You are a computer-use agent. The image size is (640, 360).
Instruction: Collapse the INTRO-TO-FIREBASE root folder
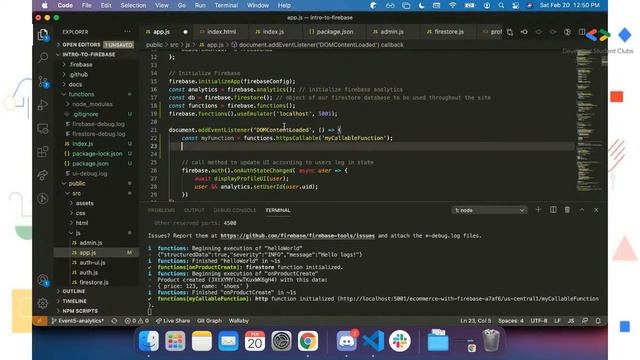pyautogui.click(x=96, y=54)
